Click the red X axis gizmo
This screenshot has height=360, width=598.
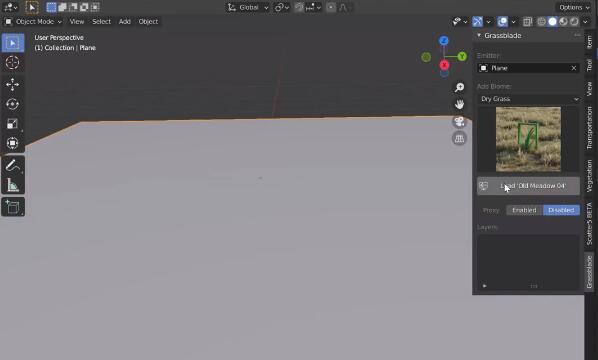tap(444, 65)
